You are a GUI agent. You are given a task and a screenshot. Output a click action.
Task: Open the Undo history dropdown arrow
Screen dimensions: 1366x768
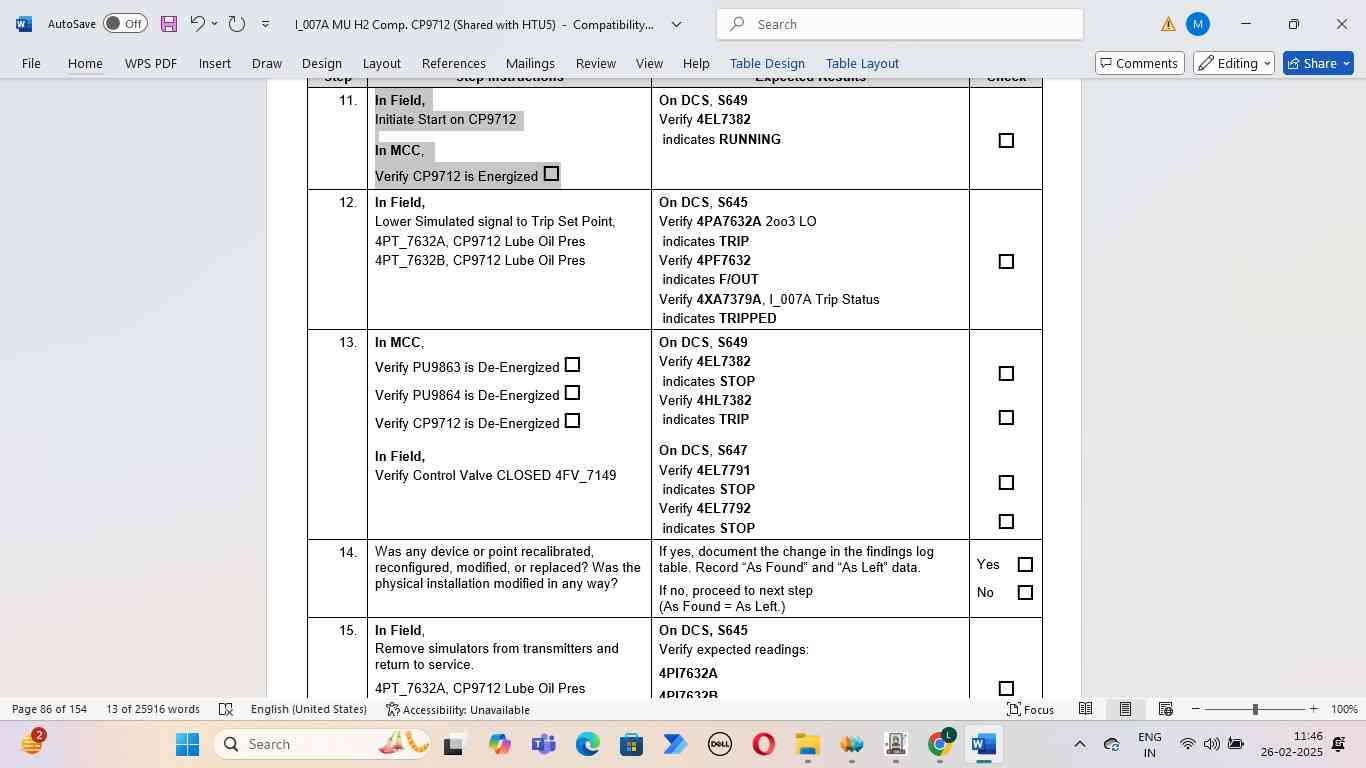(x=214, y=24)
